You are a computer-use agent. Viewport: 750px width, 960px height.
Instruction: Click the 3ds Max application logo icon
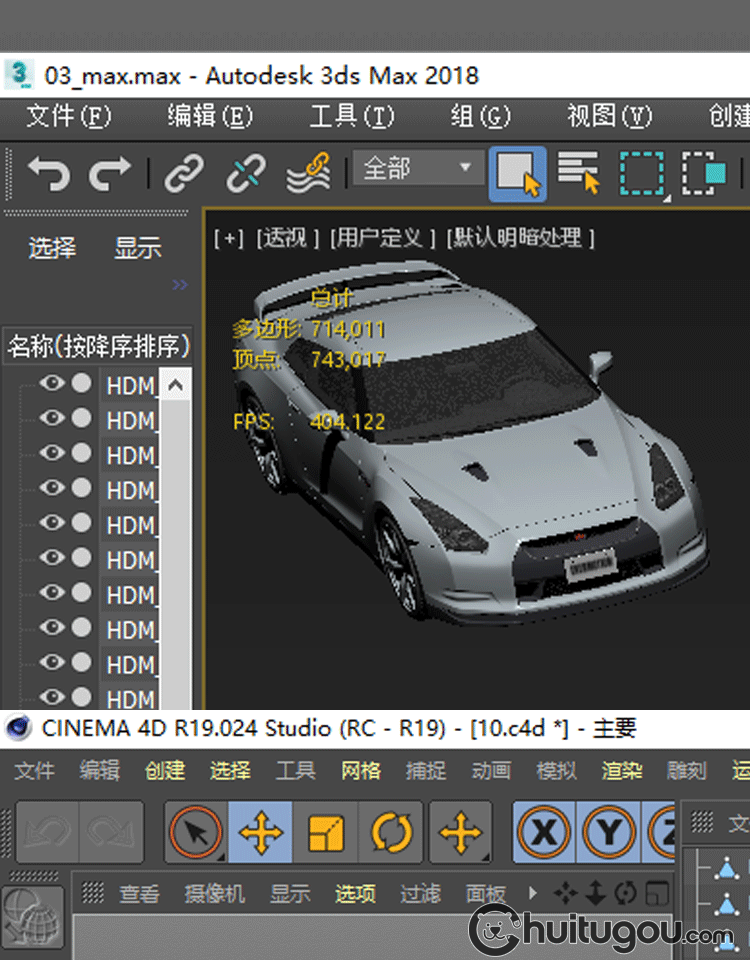(x=19, y=75)
